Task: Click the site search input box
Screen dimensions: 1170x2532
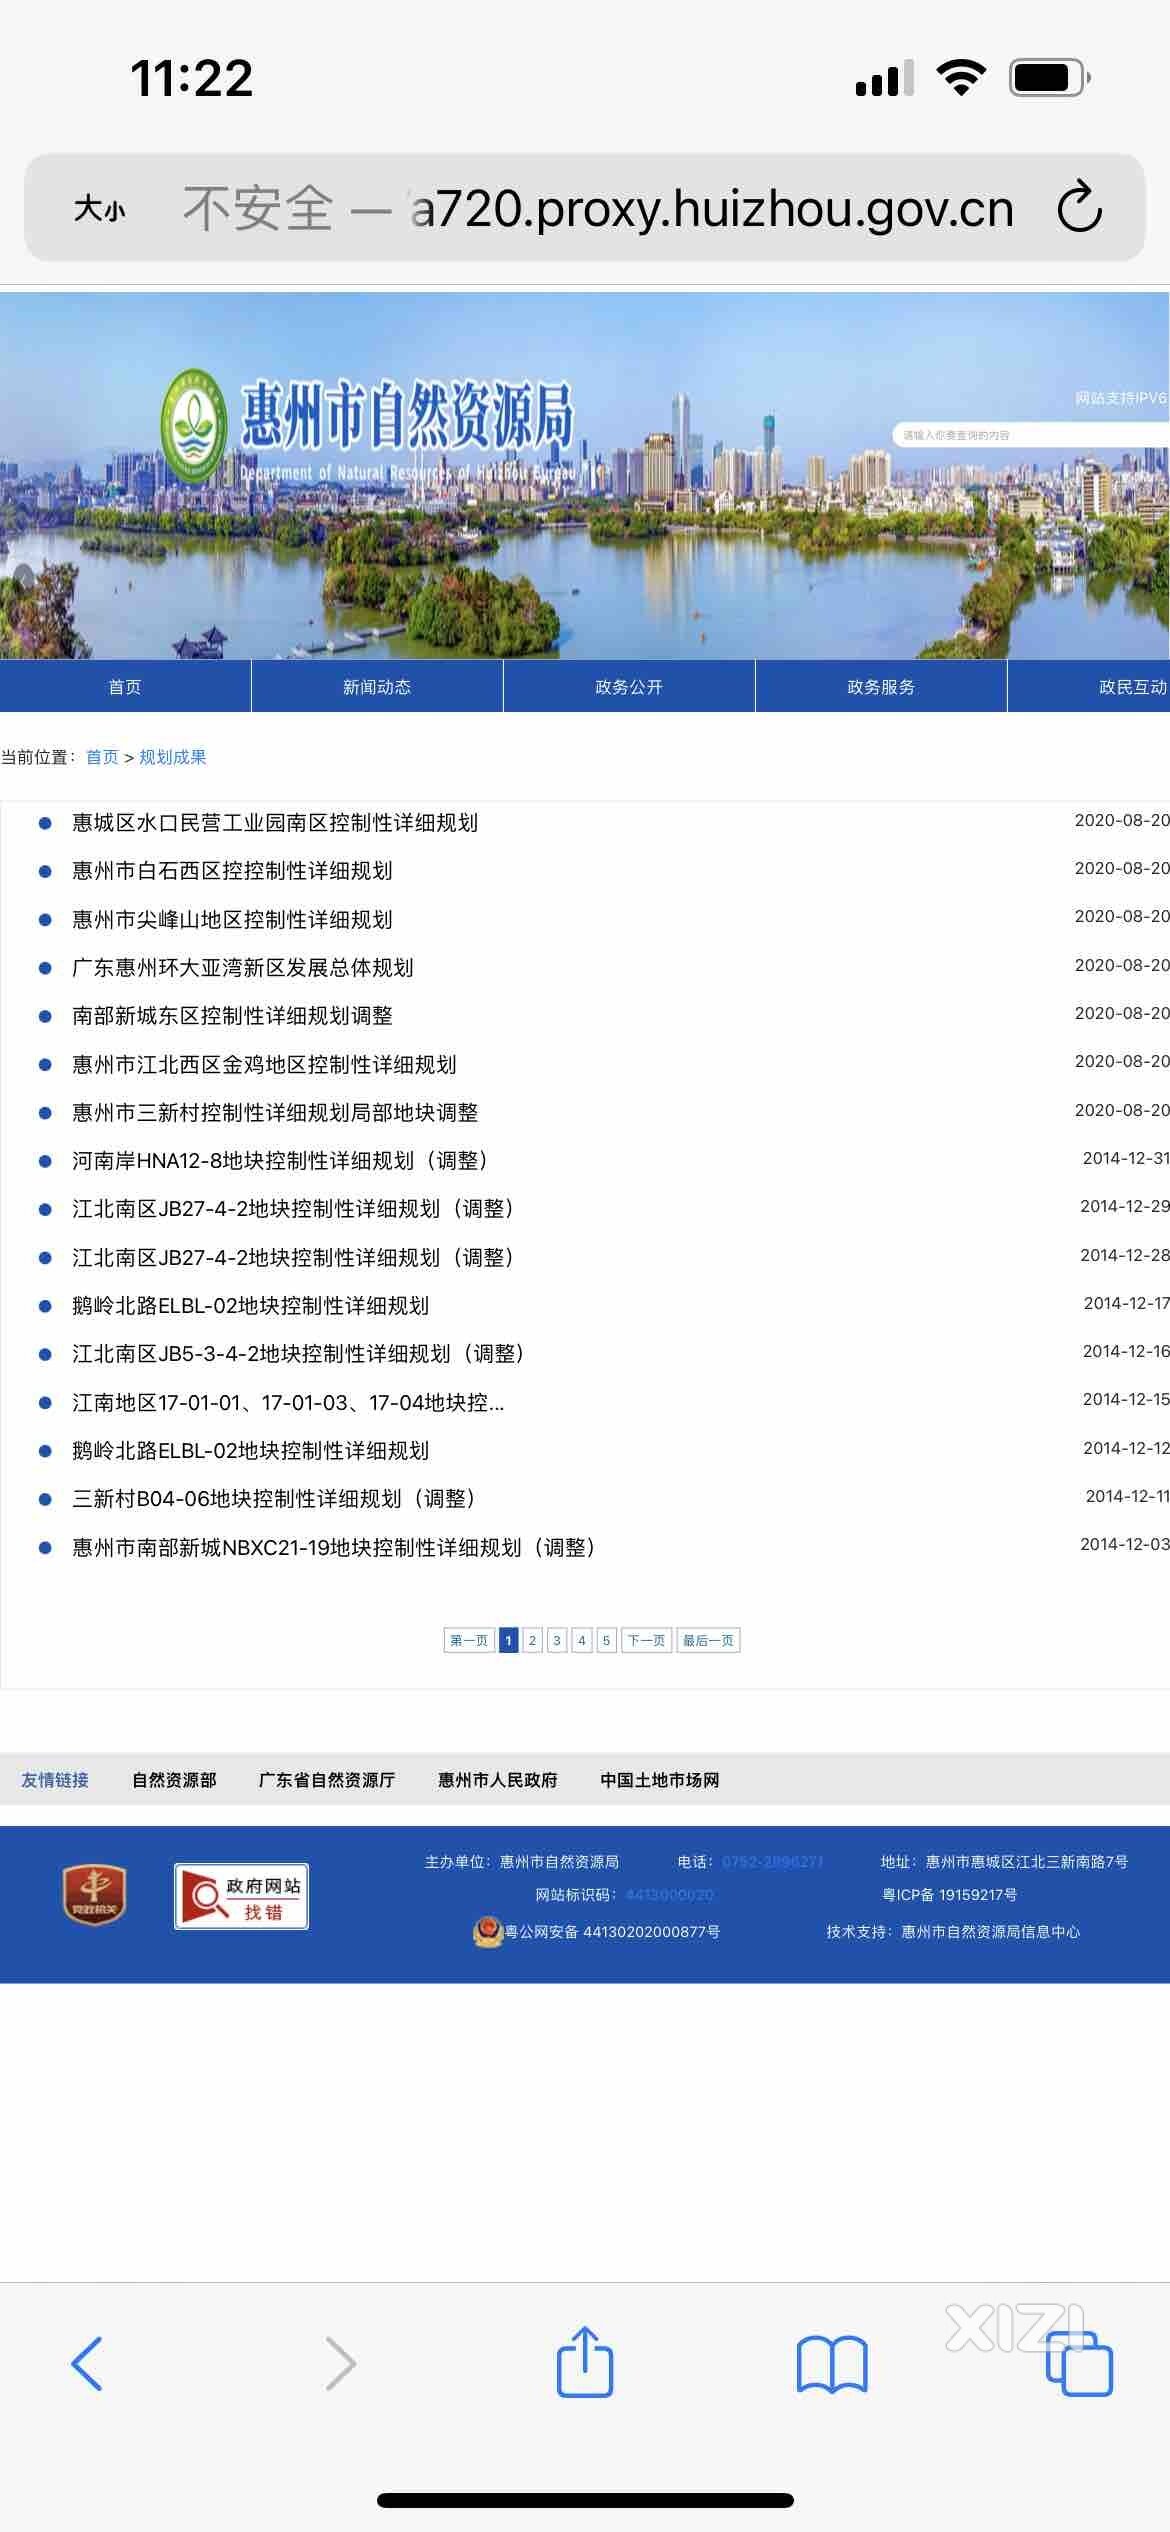Action: [x=1030, y=435]
